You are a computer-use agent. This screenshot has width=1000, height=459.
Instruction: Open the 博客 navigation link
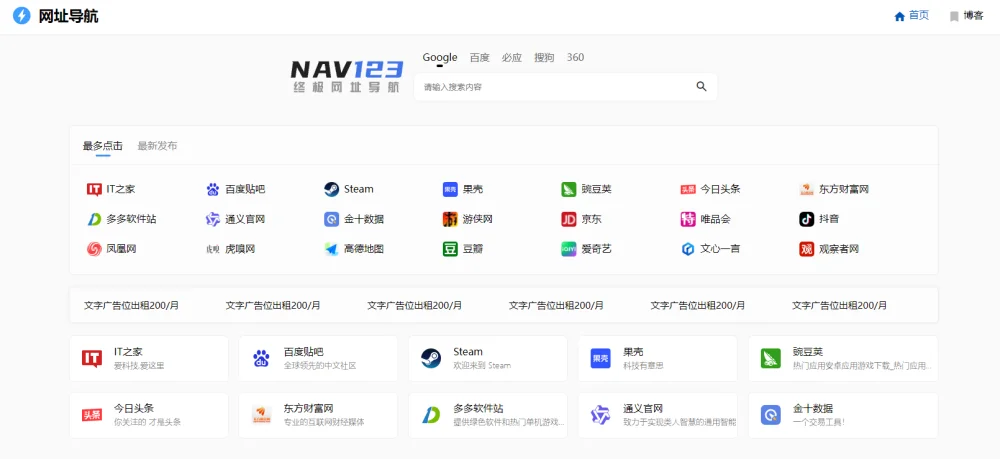(966, 16)
